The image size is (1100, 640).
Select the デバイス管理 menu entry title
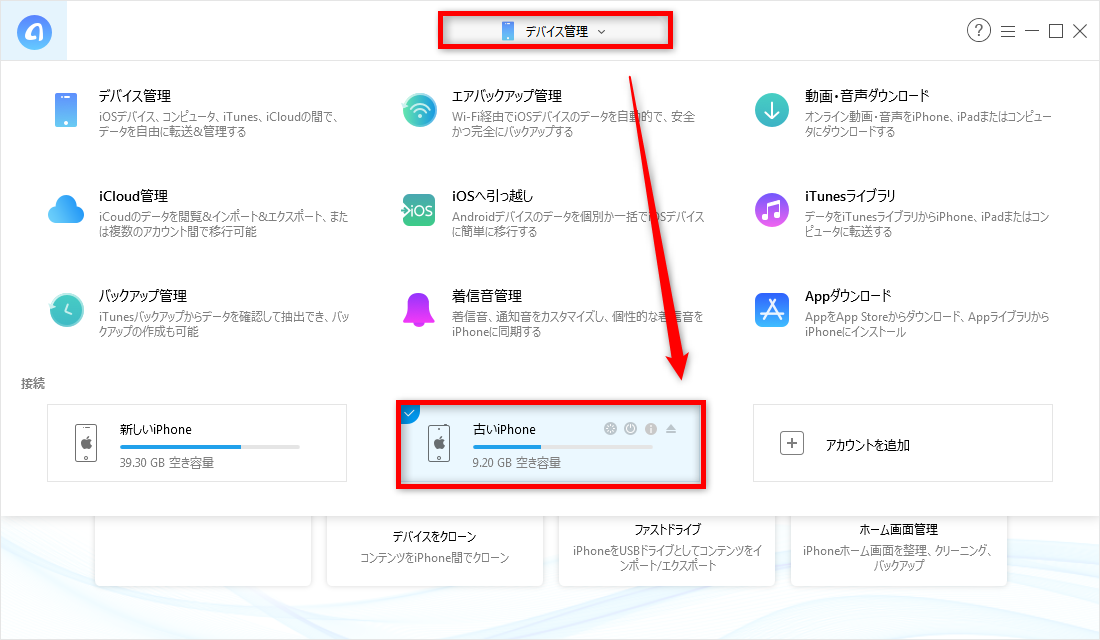[x=135, y=96]
